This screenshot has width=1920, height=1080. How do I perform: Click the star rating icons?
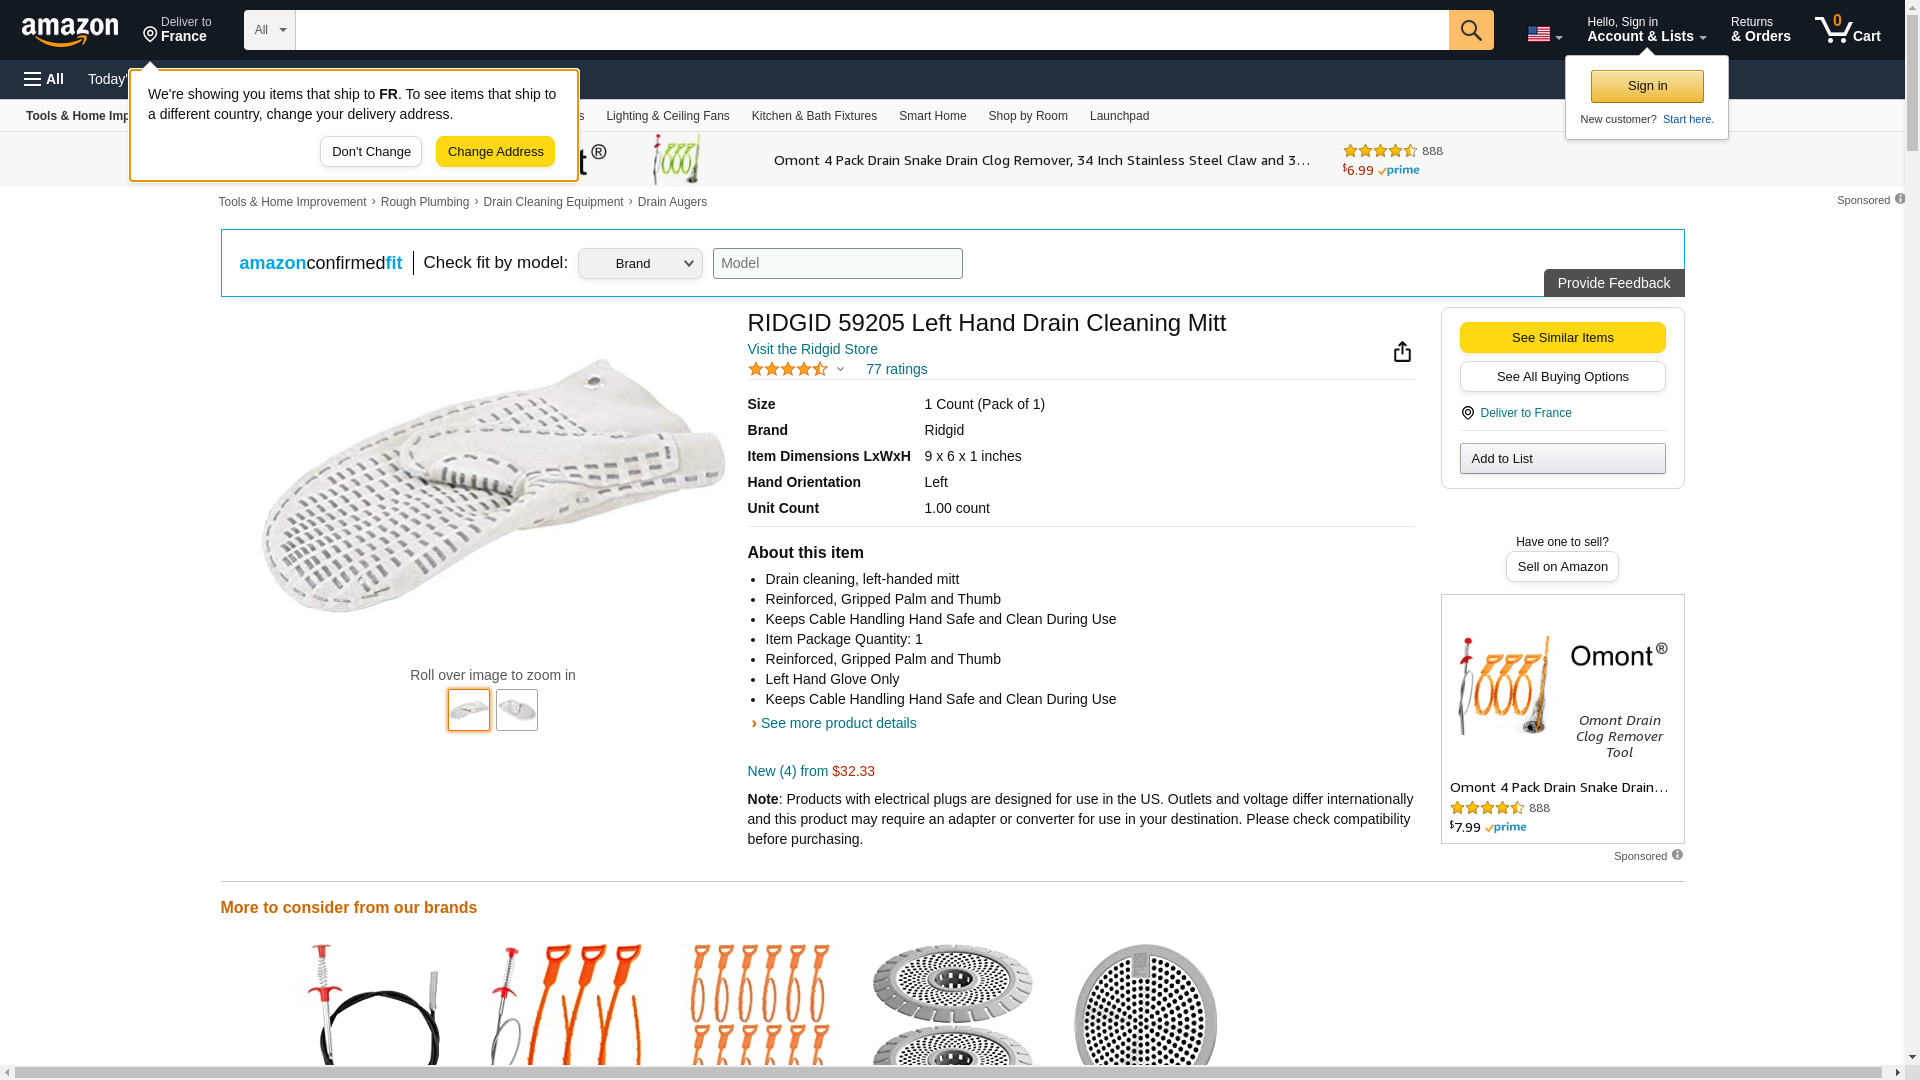pos(788,369)
